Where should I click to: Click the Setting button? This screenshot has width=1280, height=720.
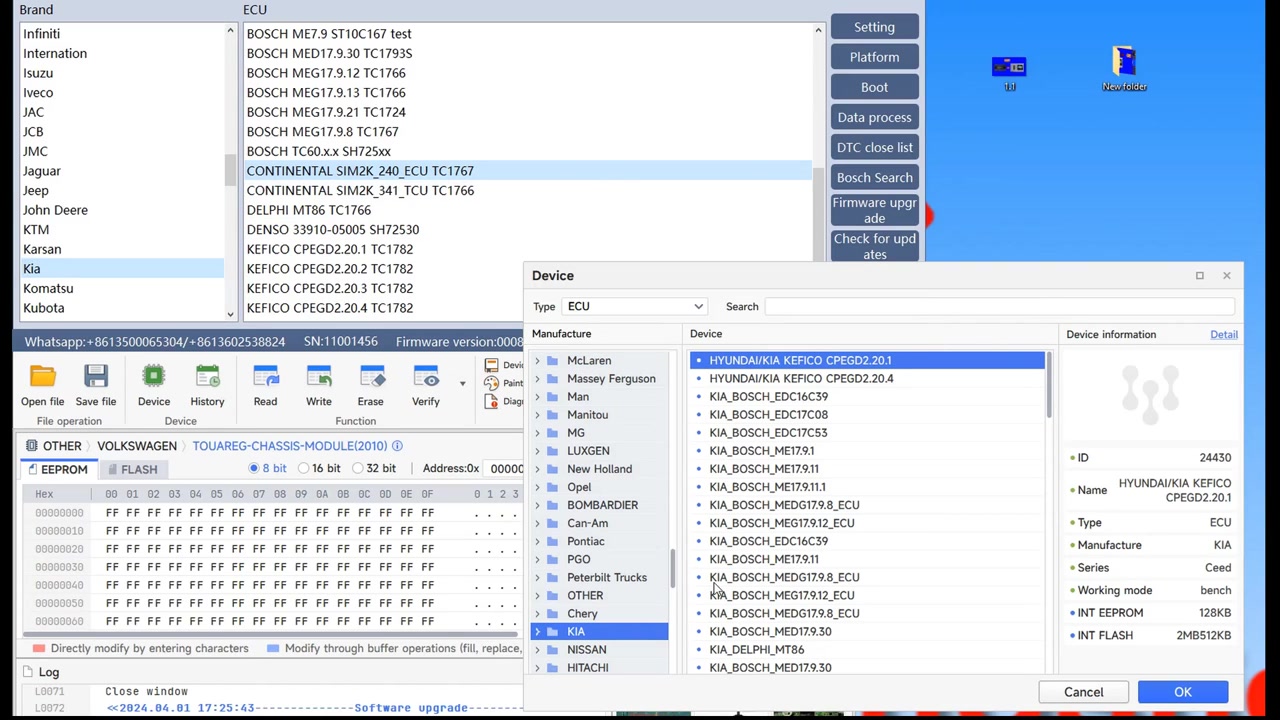click(x=874, y=27)
